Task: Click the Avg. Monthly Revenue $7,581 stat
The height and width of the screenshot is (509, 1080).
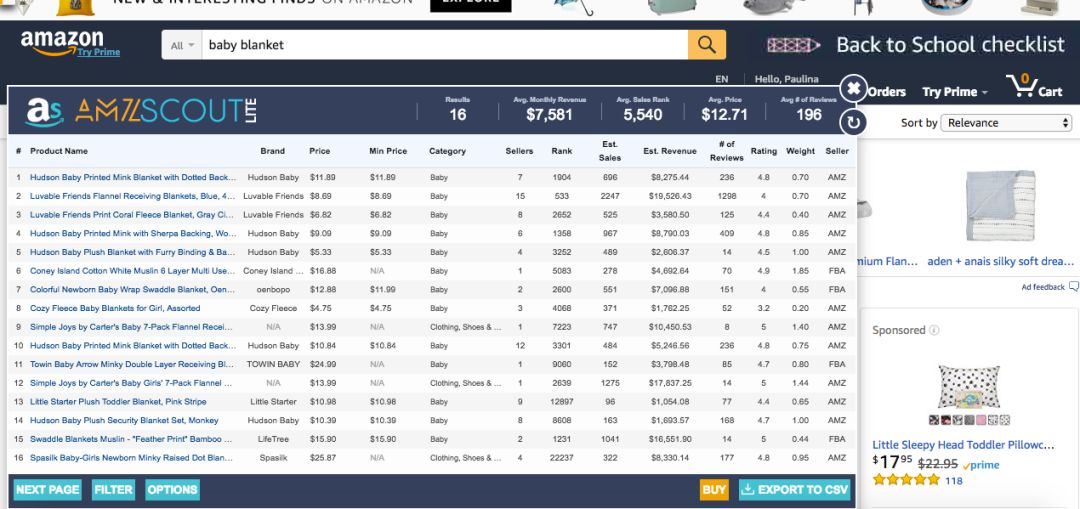Action: (549, 110)
